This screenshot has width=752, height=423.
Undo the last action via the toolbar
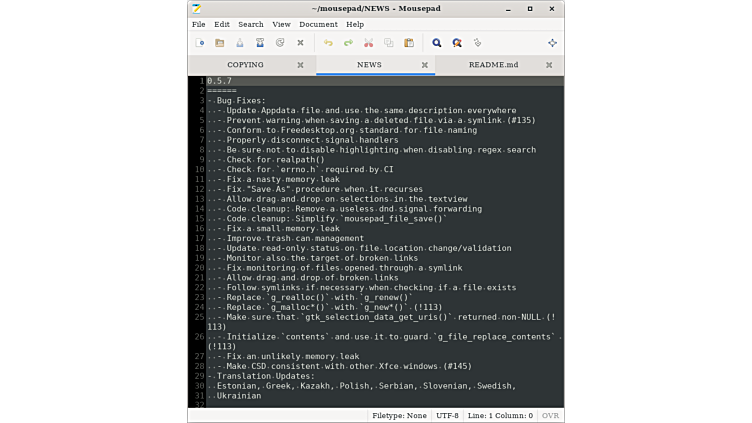[328, 43]
